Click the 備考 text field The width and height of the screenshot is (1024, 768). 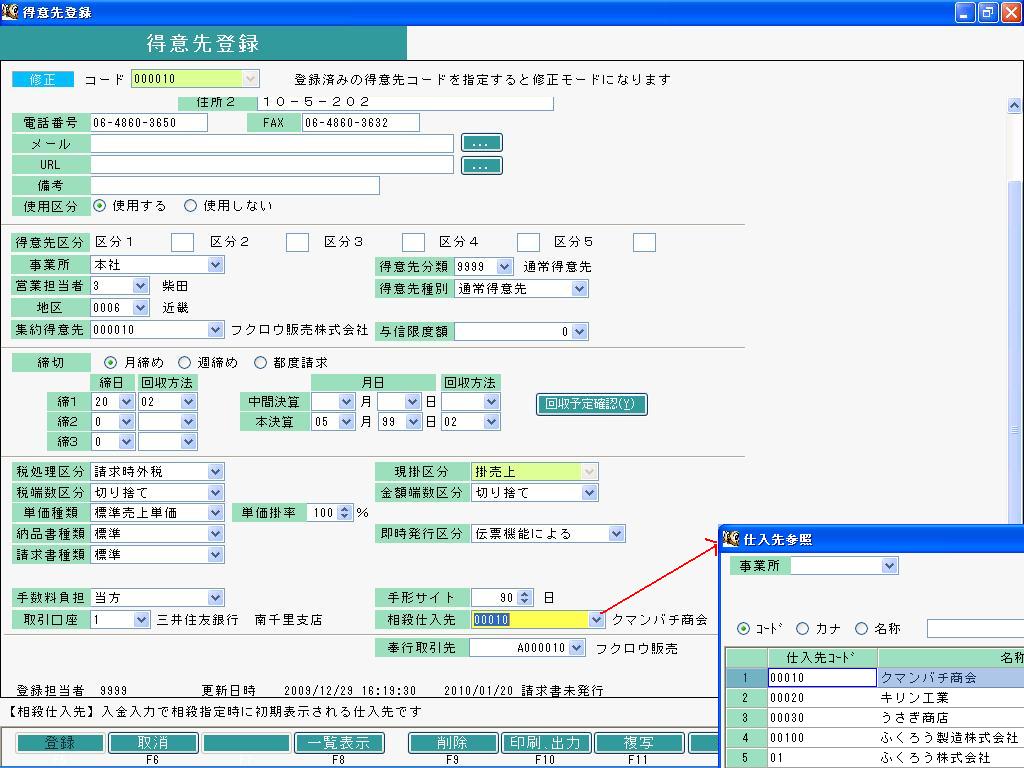click(235, 185)
